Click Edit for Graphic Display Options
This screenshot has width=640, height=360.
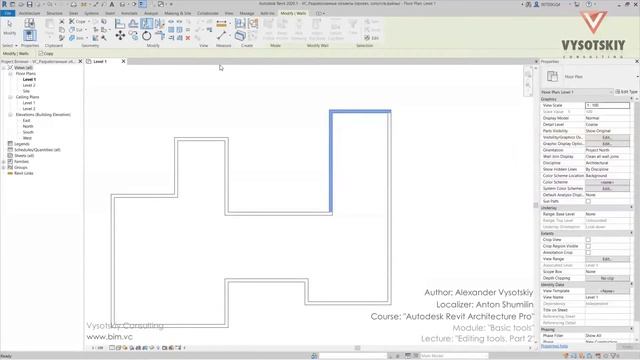(607, 144)
